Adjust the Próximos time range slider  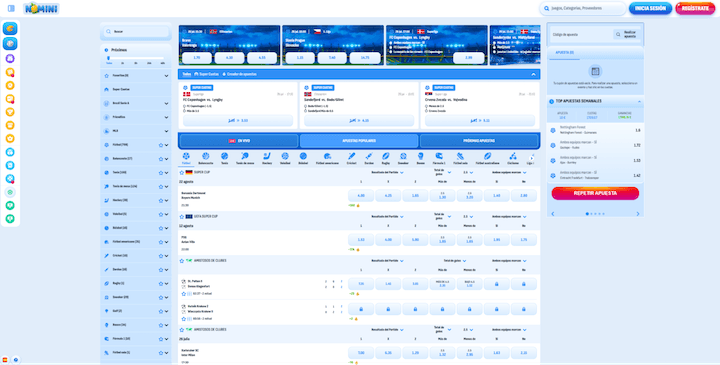tap(108, 58)
